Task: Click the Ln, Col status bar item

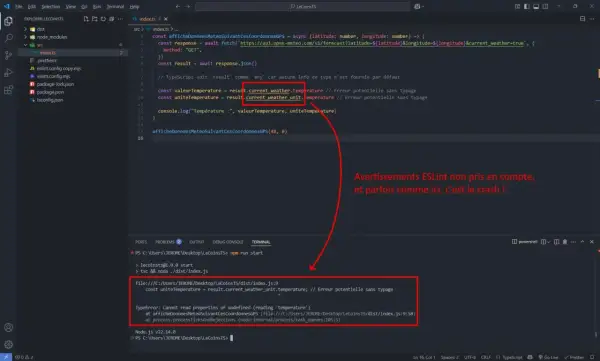Action: click(x=424, y=357)
